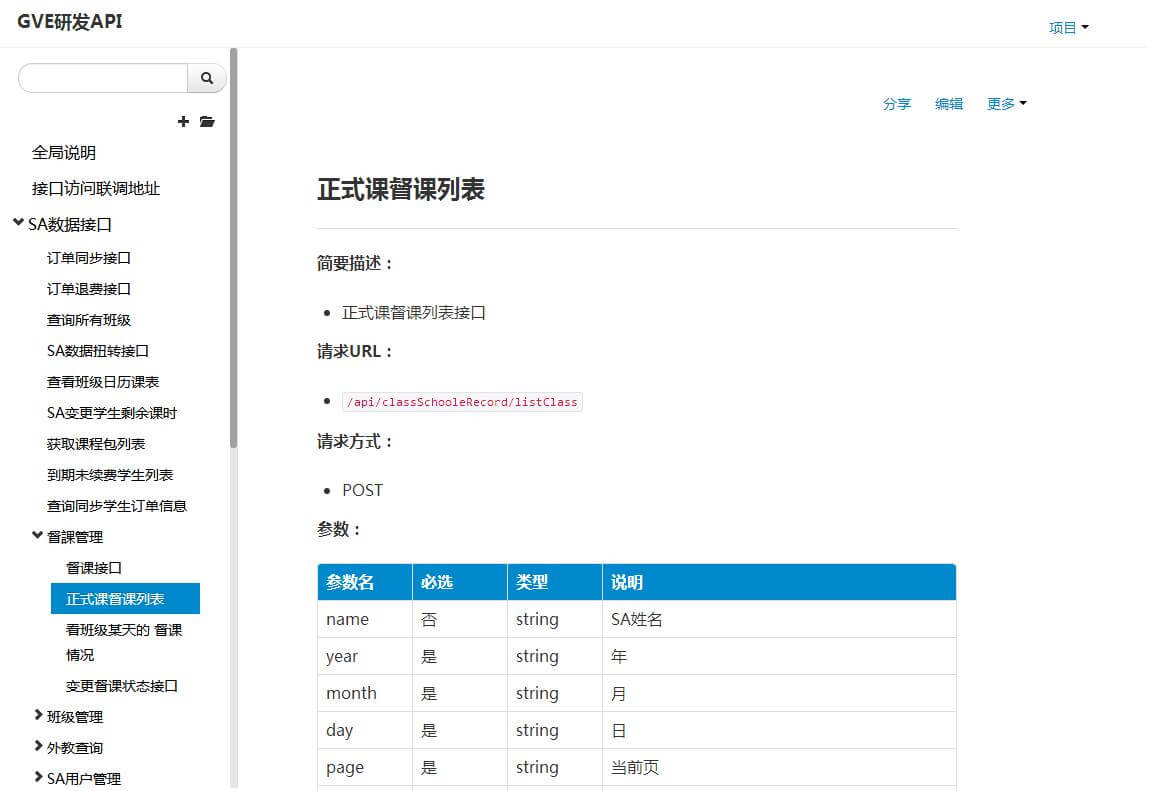Screen dimensions: 1155x791
Task: Collapse the 督課管理 folder
Action: 38,537
